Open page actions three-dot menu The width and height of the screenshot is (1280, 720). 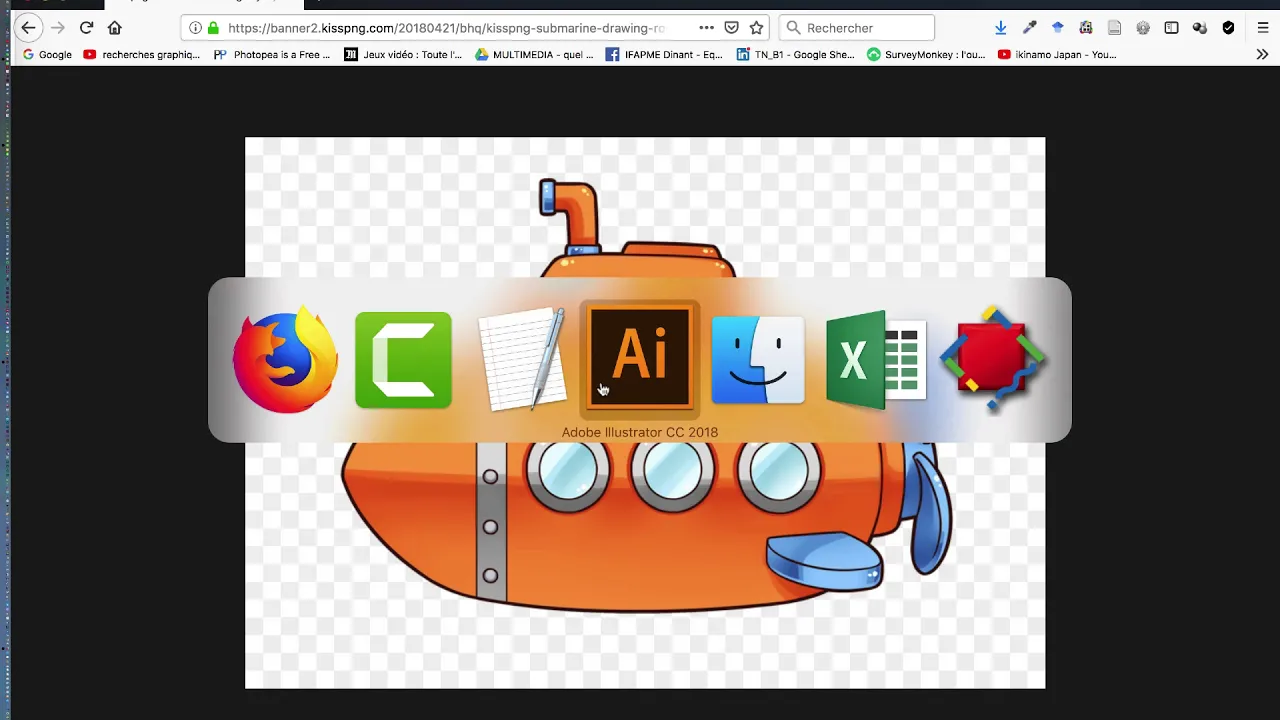coord(706,28)
